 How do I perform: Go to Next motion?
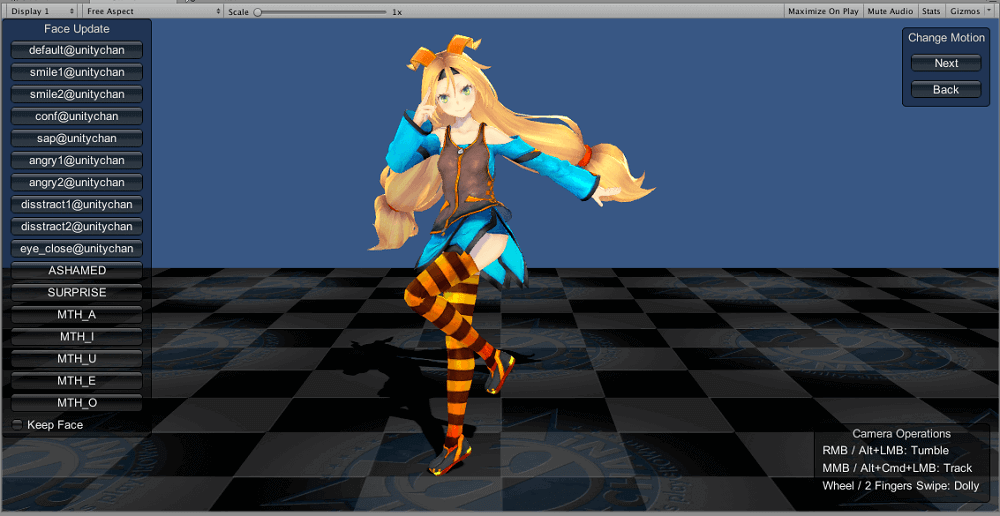point(946,64)
